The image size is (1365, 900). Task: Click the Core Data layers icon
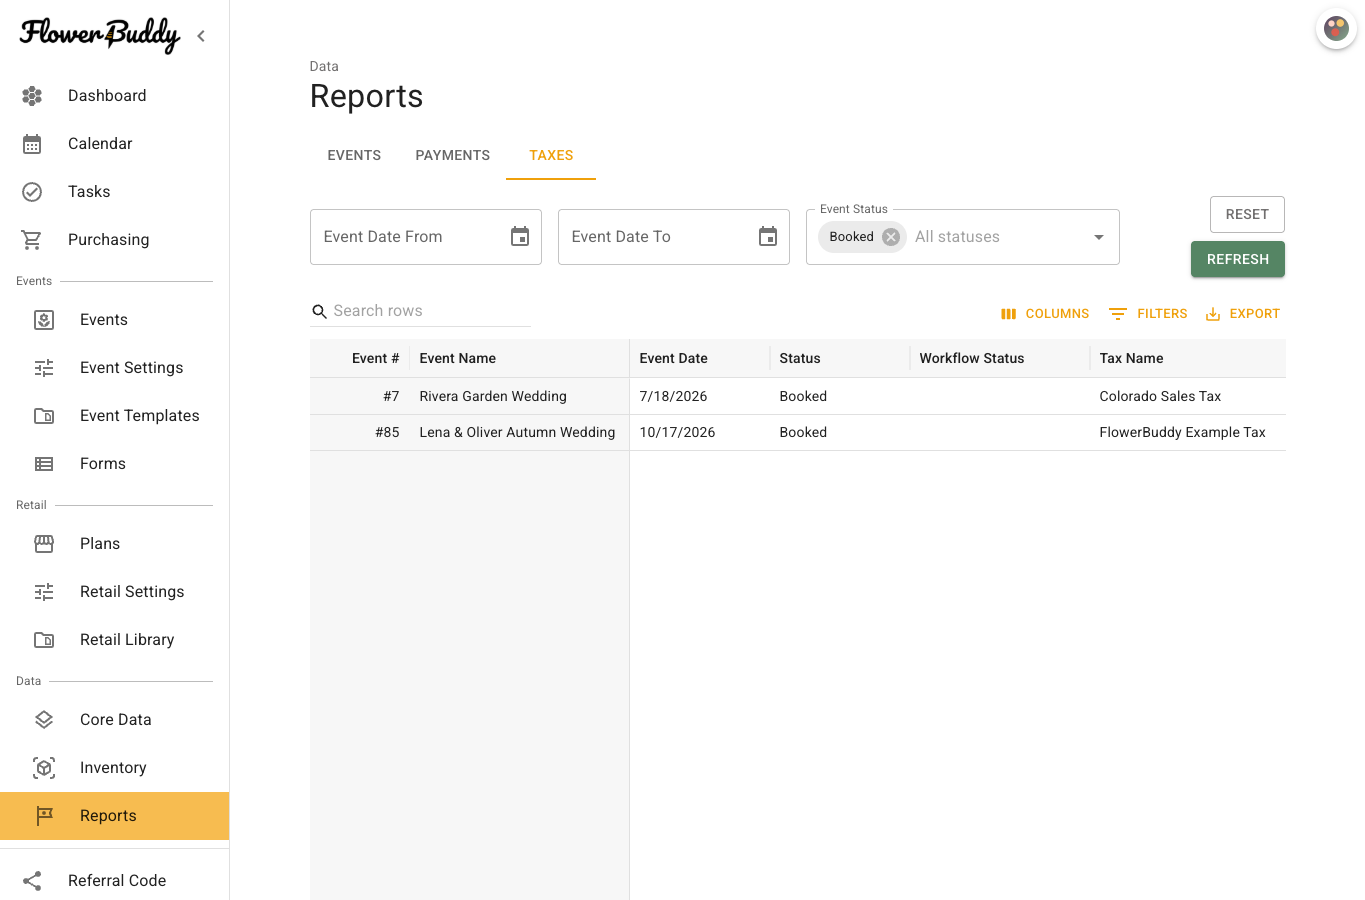44,720
